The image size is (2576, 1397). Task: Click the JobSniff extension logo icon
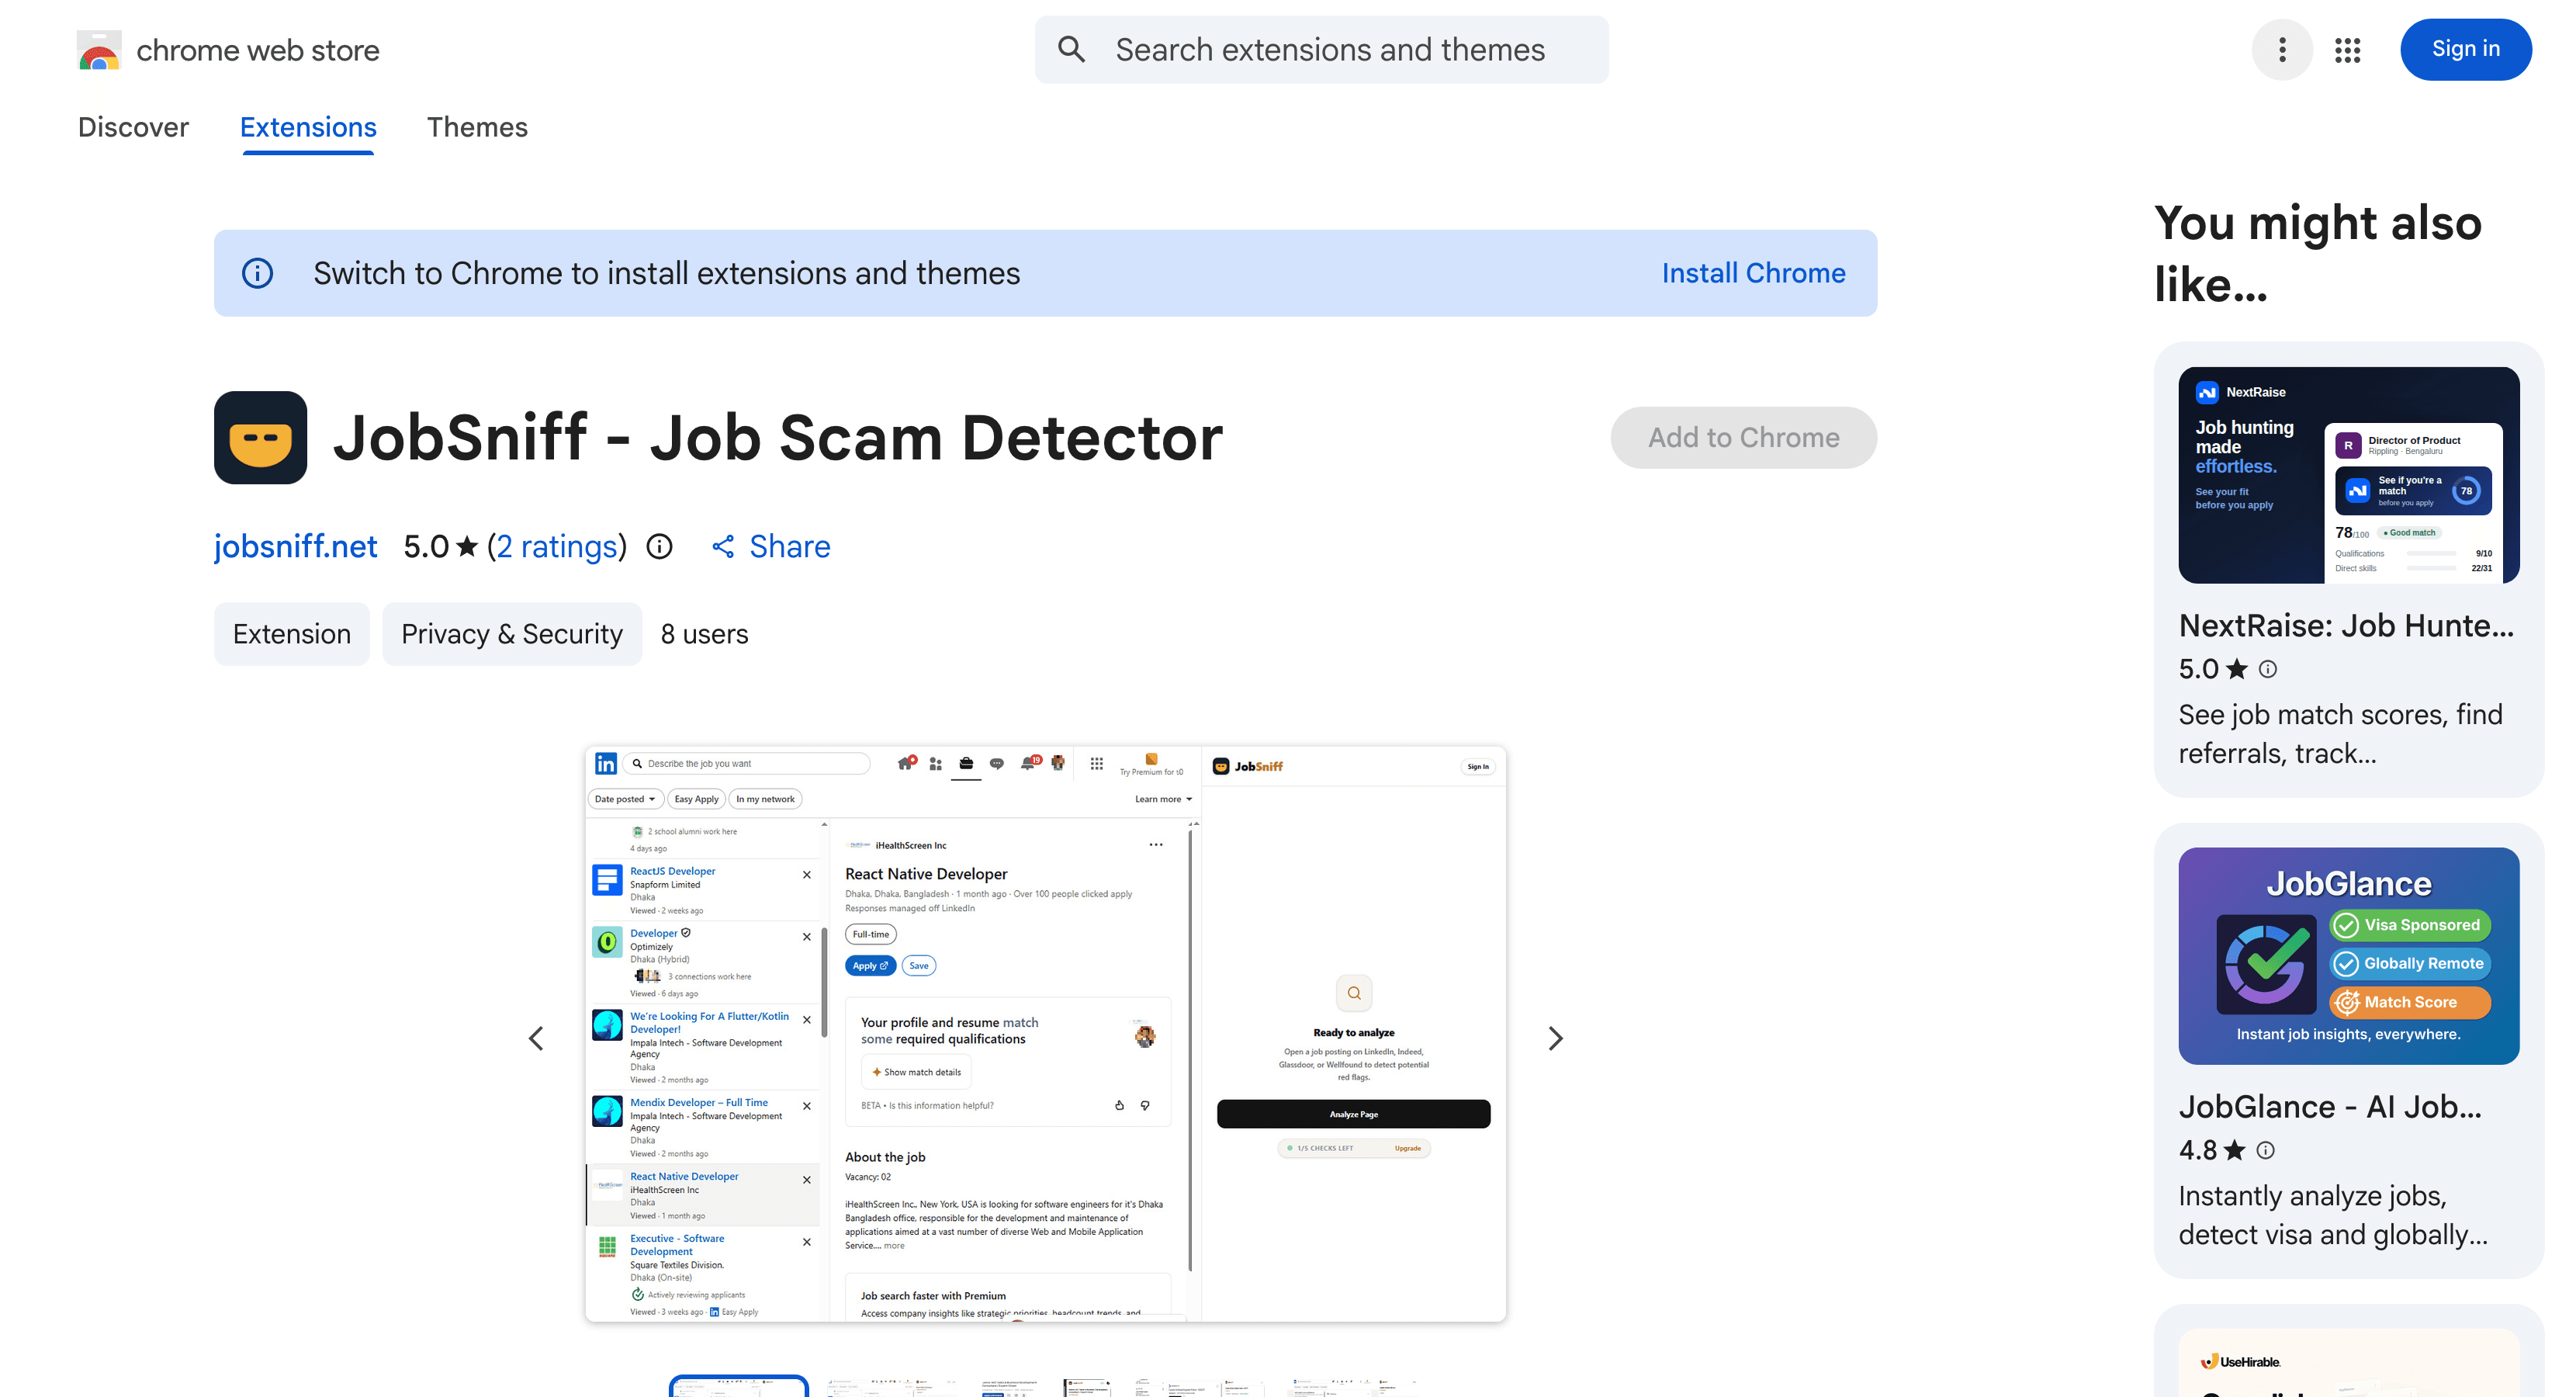260,437
